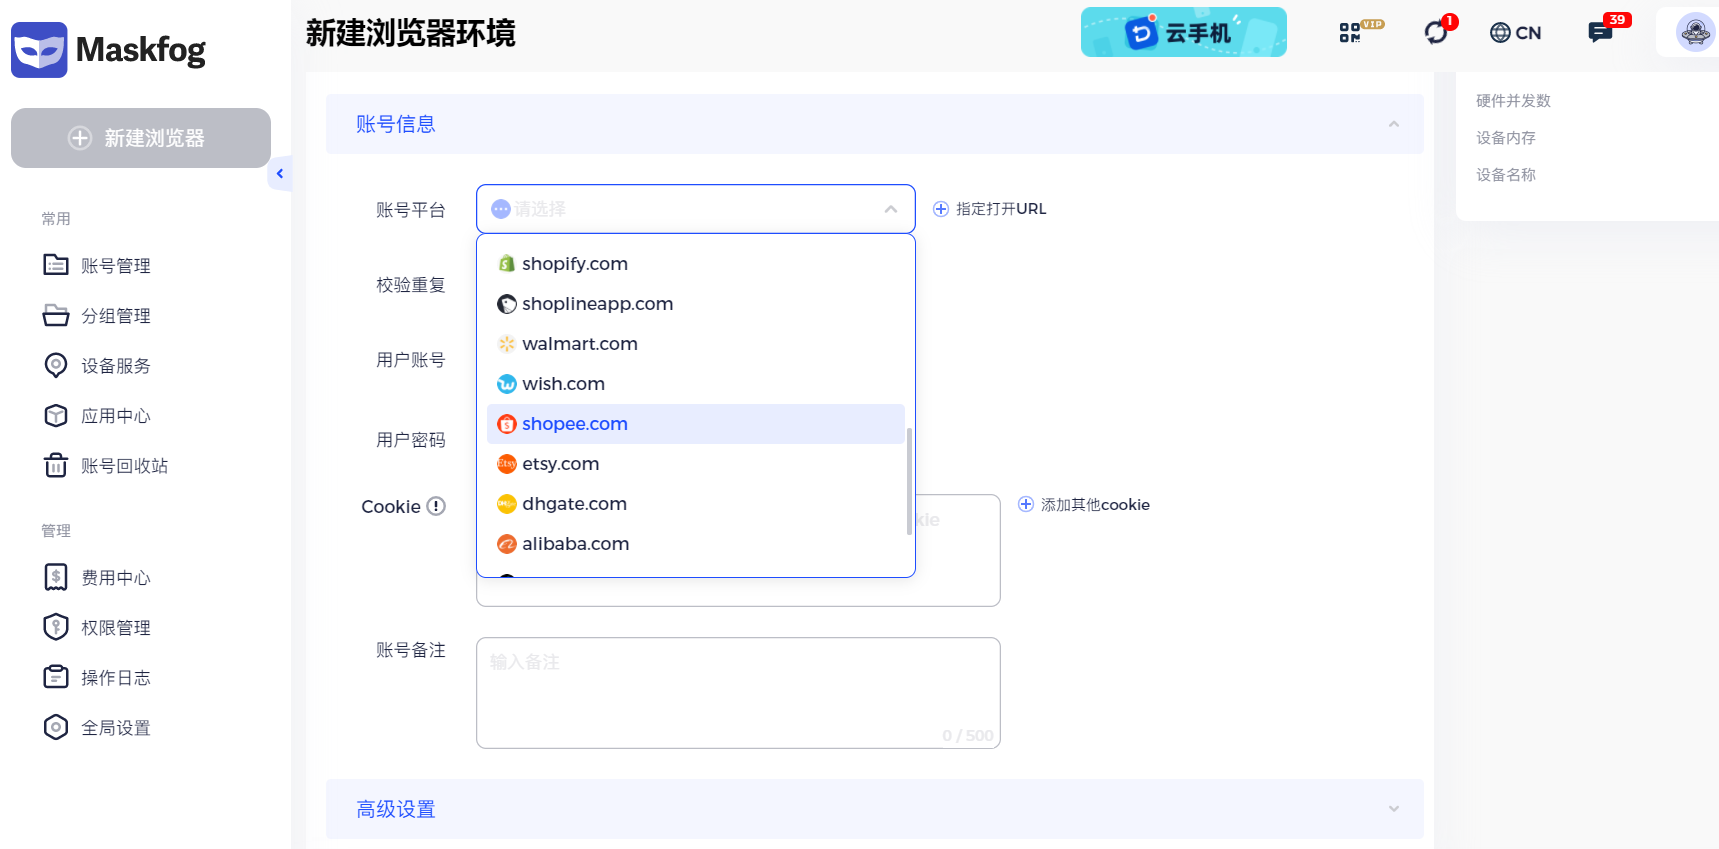
Task: Select dhgate.com from the platform list
Action: (x=696, y=504)
